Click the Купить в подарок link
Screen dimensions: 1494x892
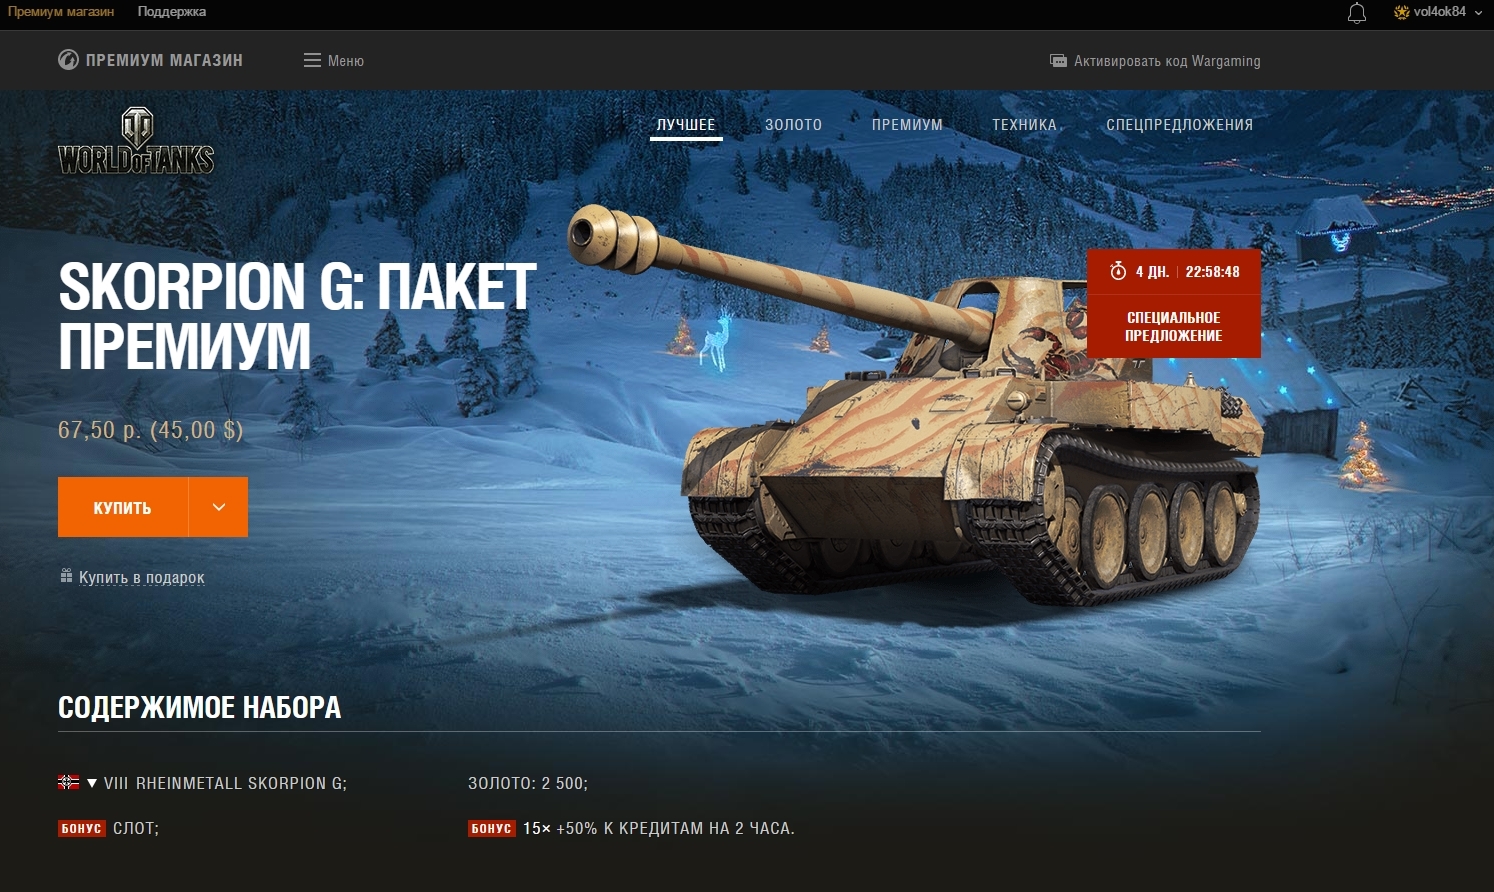pos(142,577)
